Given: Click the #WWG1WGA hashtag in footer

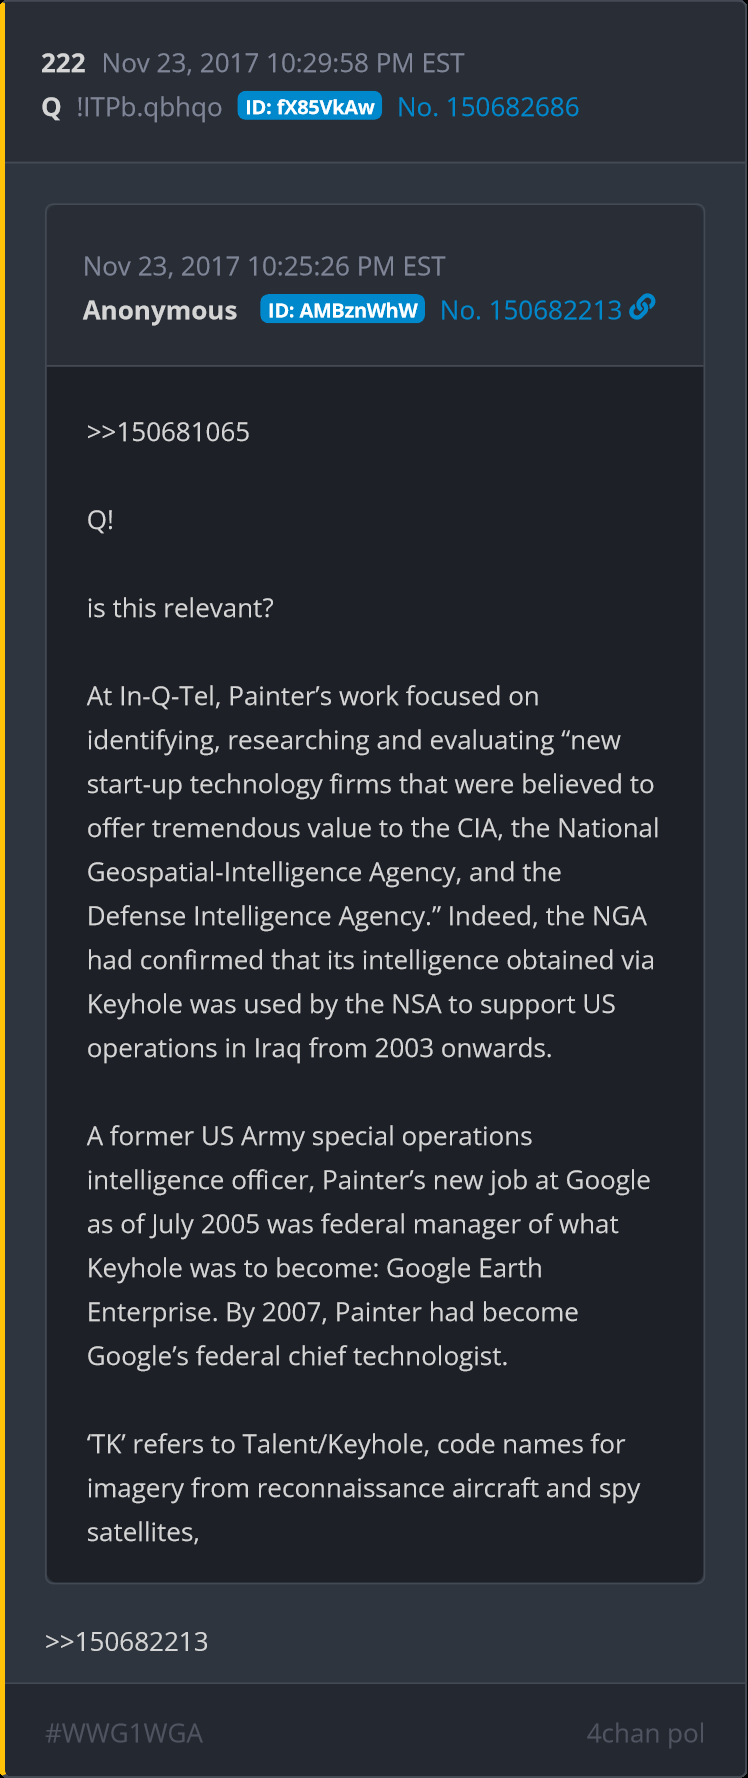Looking at the screenshot, I should tap(124, 1733).
